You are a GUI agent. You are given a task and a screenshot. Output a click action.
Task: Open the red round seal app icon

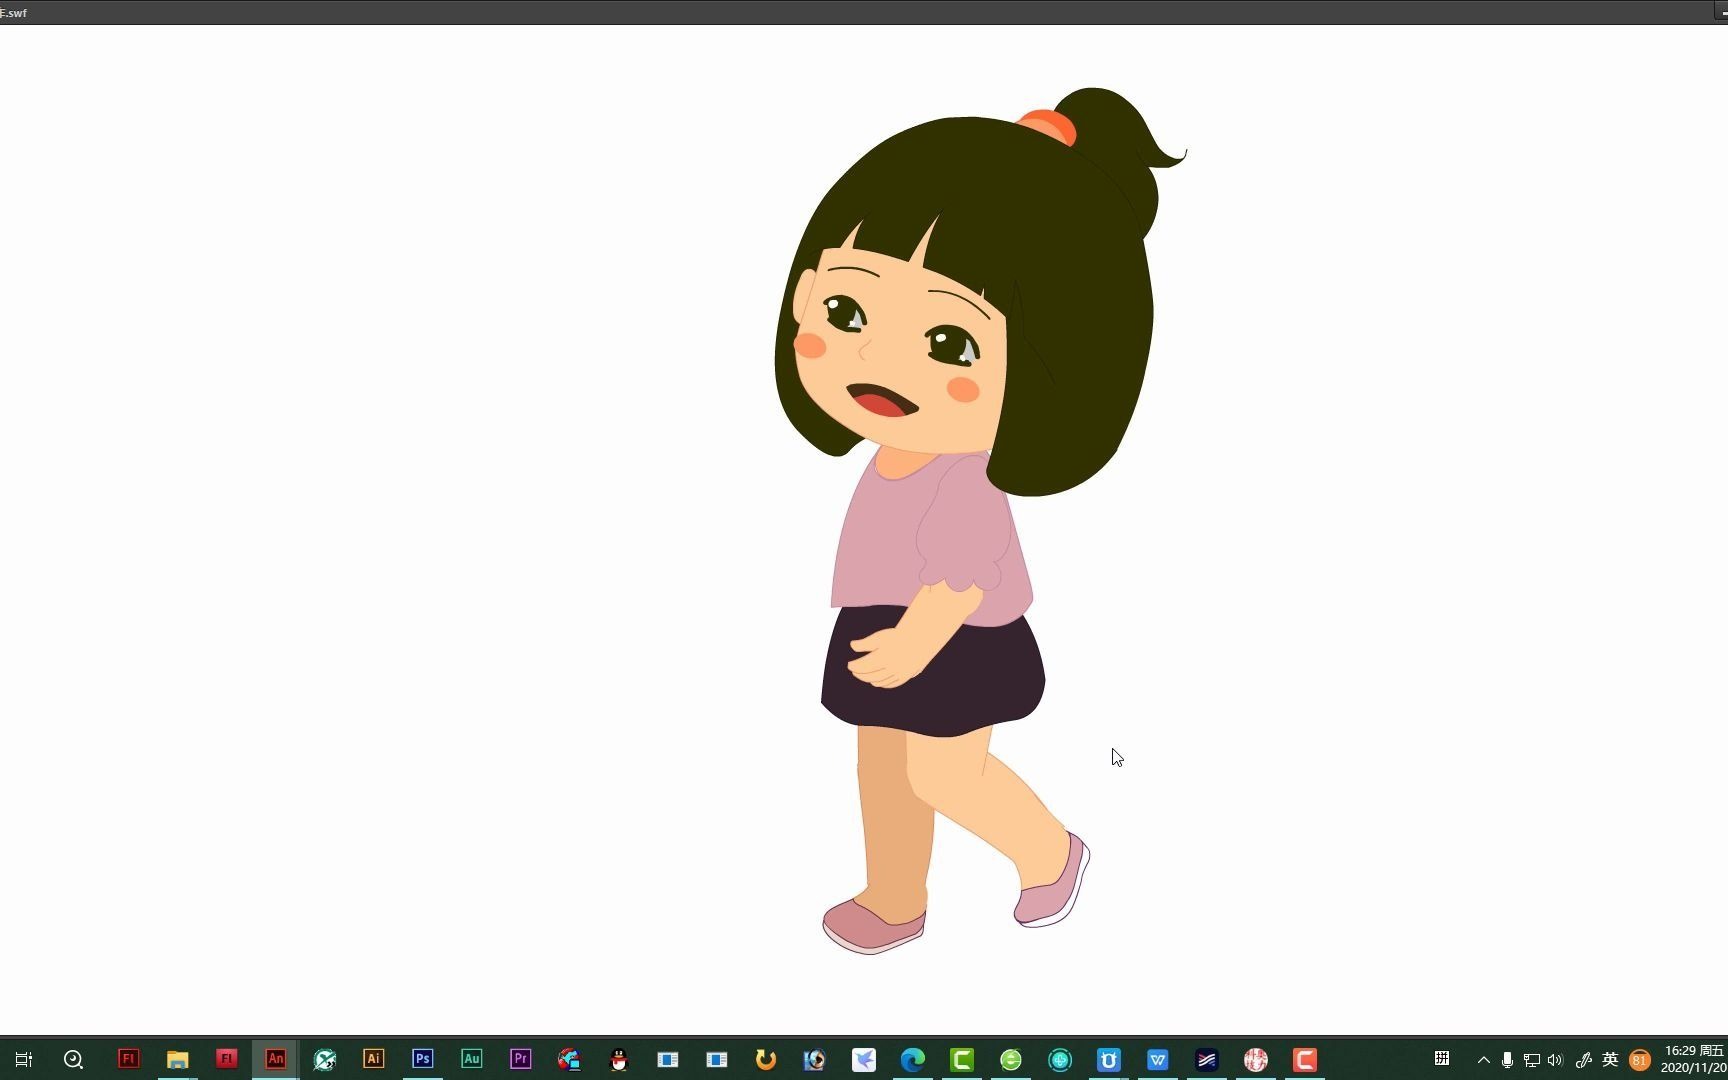[x=1255, y=1059]
